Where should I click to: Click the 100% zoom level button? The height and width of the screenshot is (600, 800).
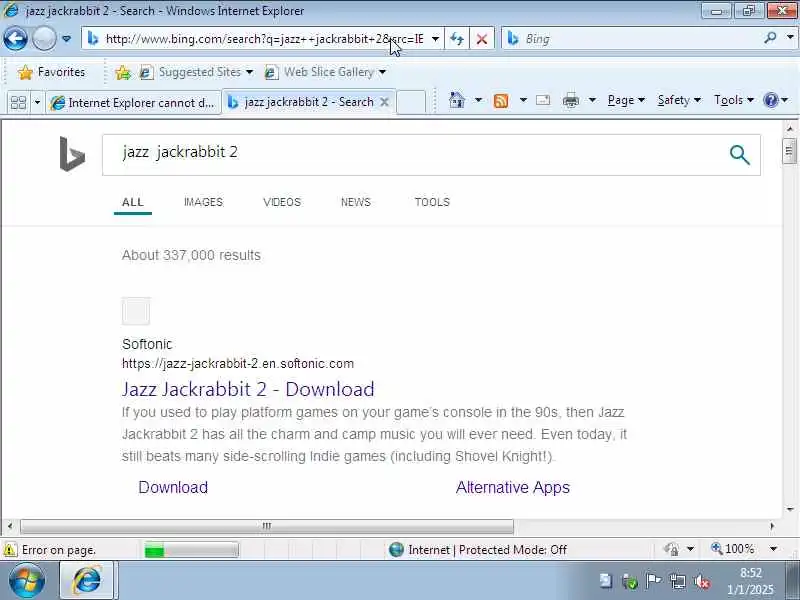pos(733,549)
